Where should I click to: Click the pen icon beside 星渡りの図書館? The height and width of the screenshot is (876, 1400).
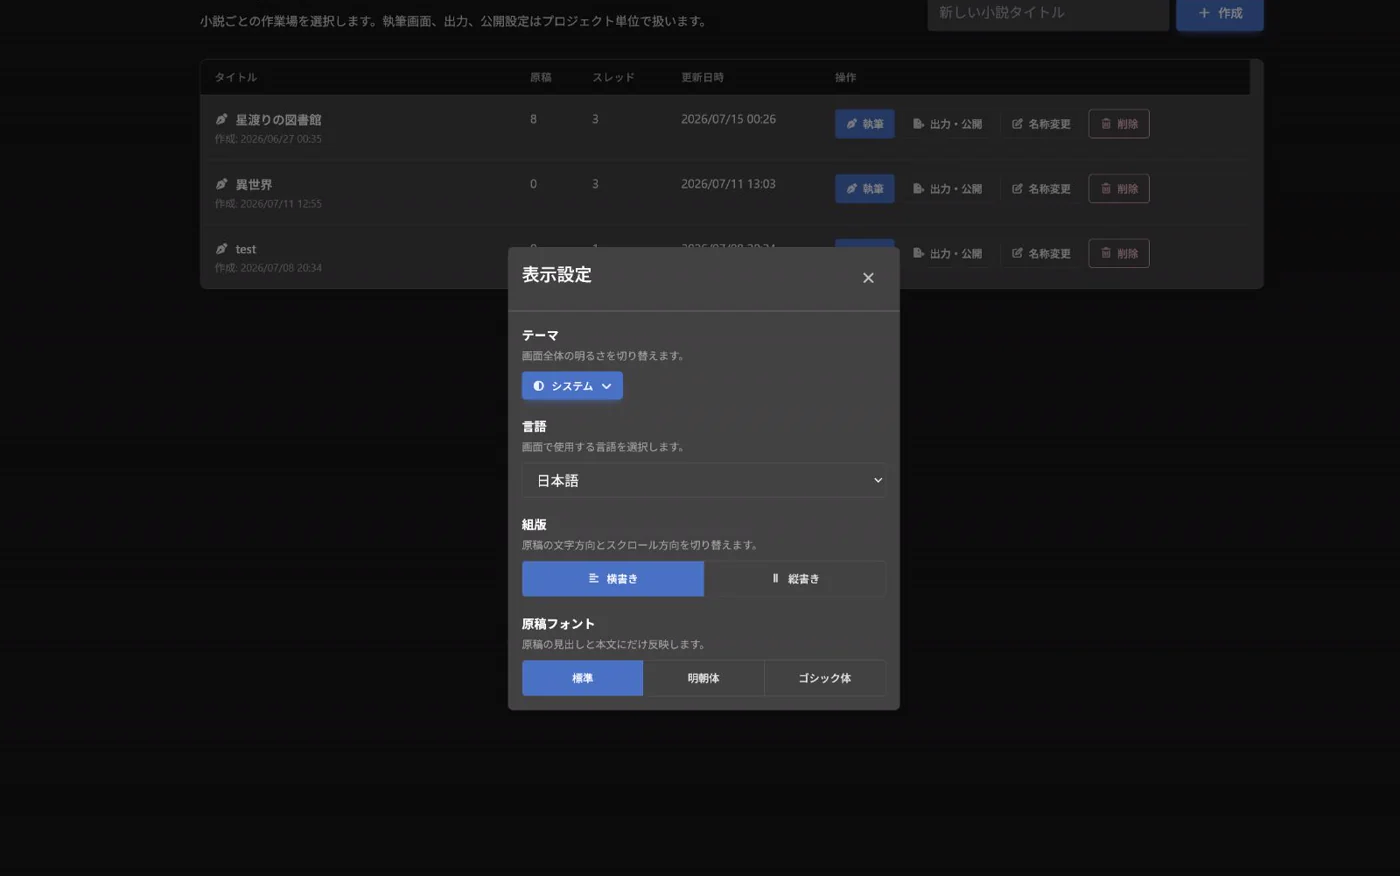coord(221,119)
